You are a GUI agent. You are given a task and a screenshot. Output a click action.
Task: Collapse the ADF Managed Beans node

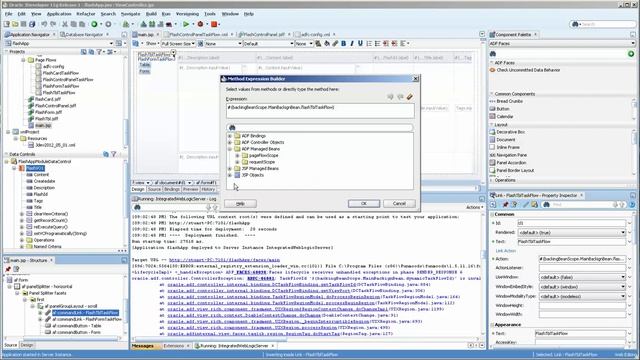click(230, 149)
